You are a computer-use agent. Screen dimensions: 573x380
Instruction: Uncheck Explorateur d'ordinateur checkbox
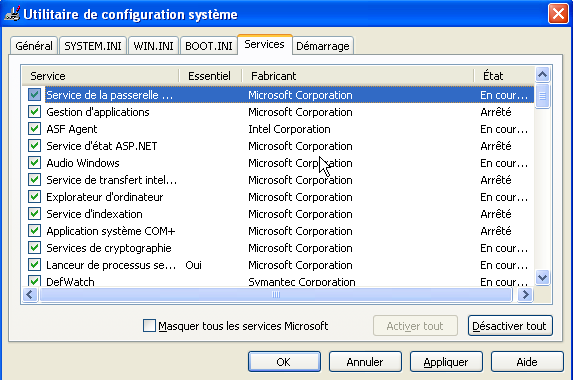click(x=34, y=197)
